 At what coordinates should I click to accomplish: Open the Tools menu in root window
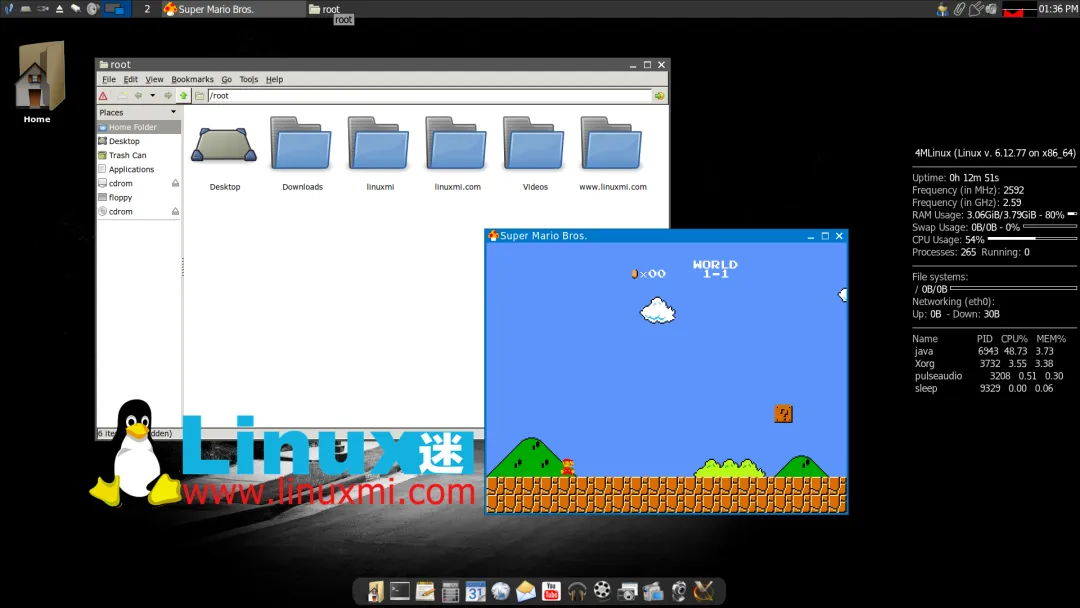(249, 79)
